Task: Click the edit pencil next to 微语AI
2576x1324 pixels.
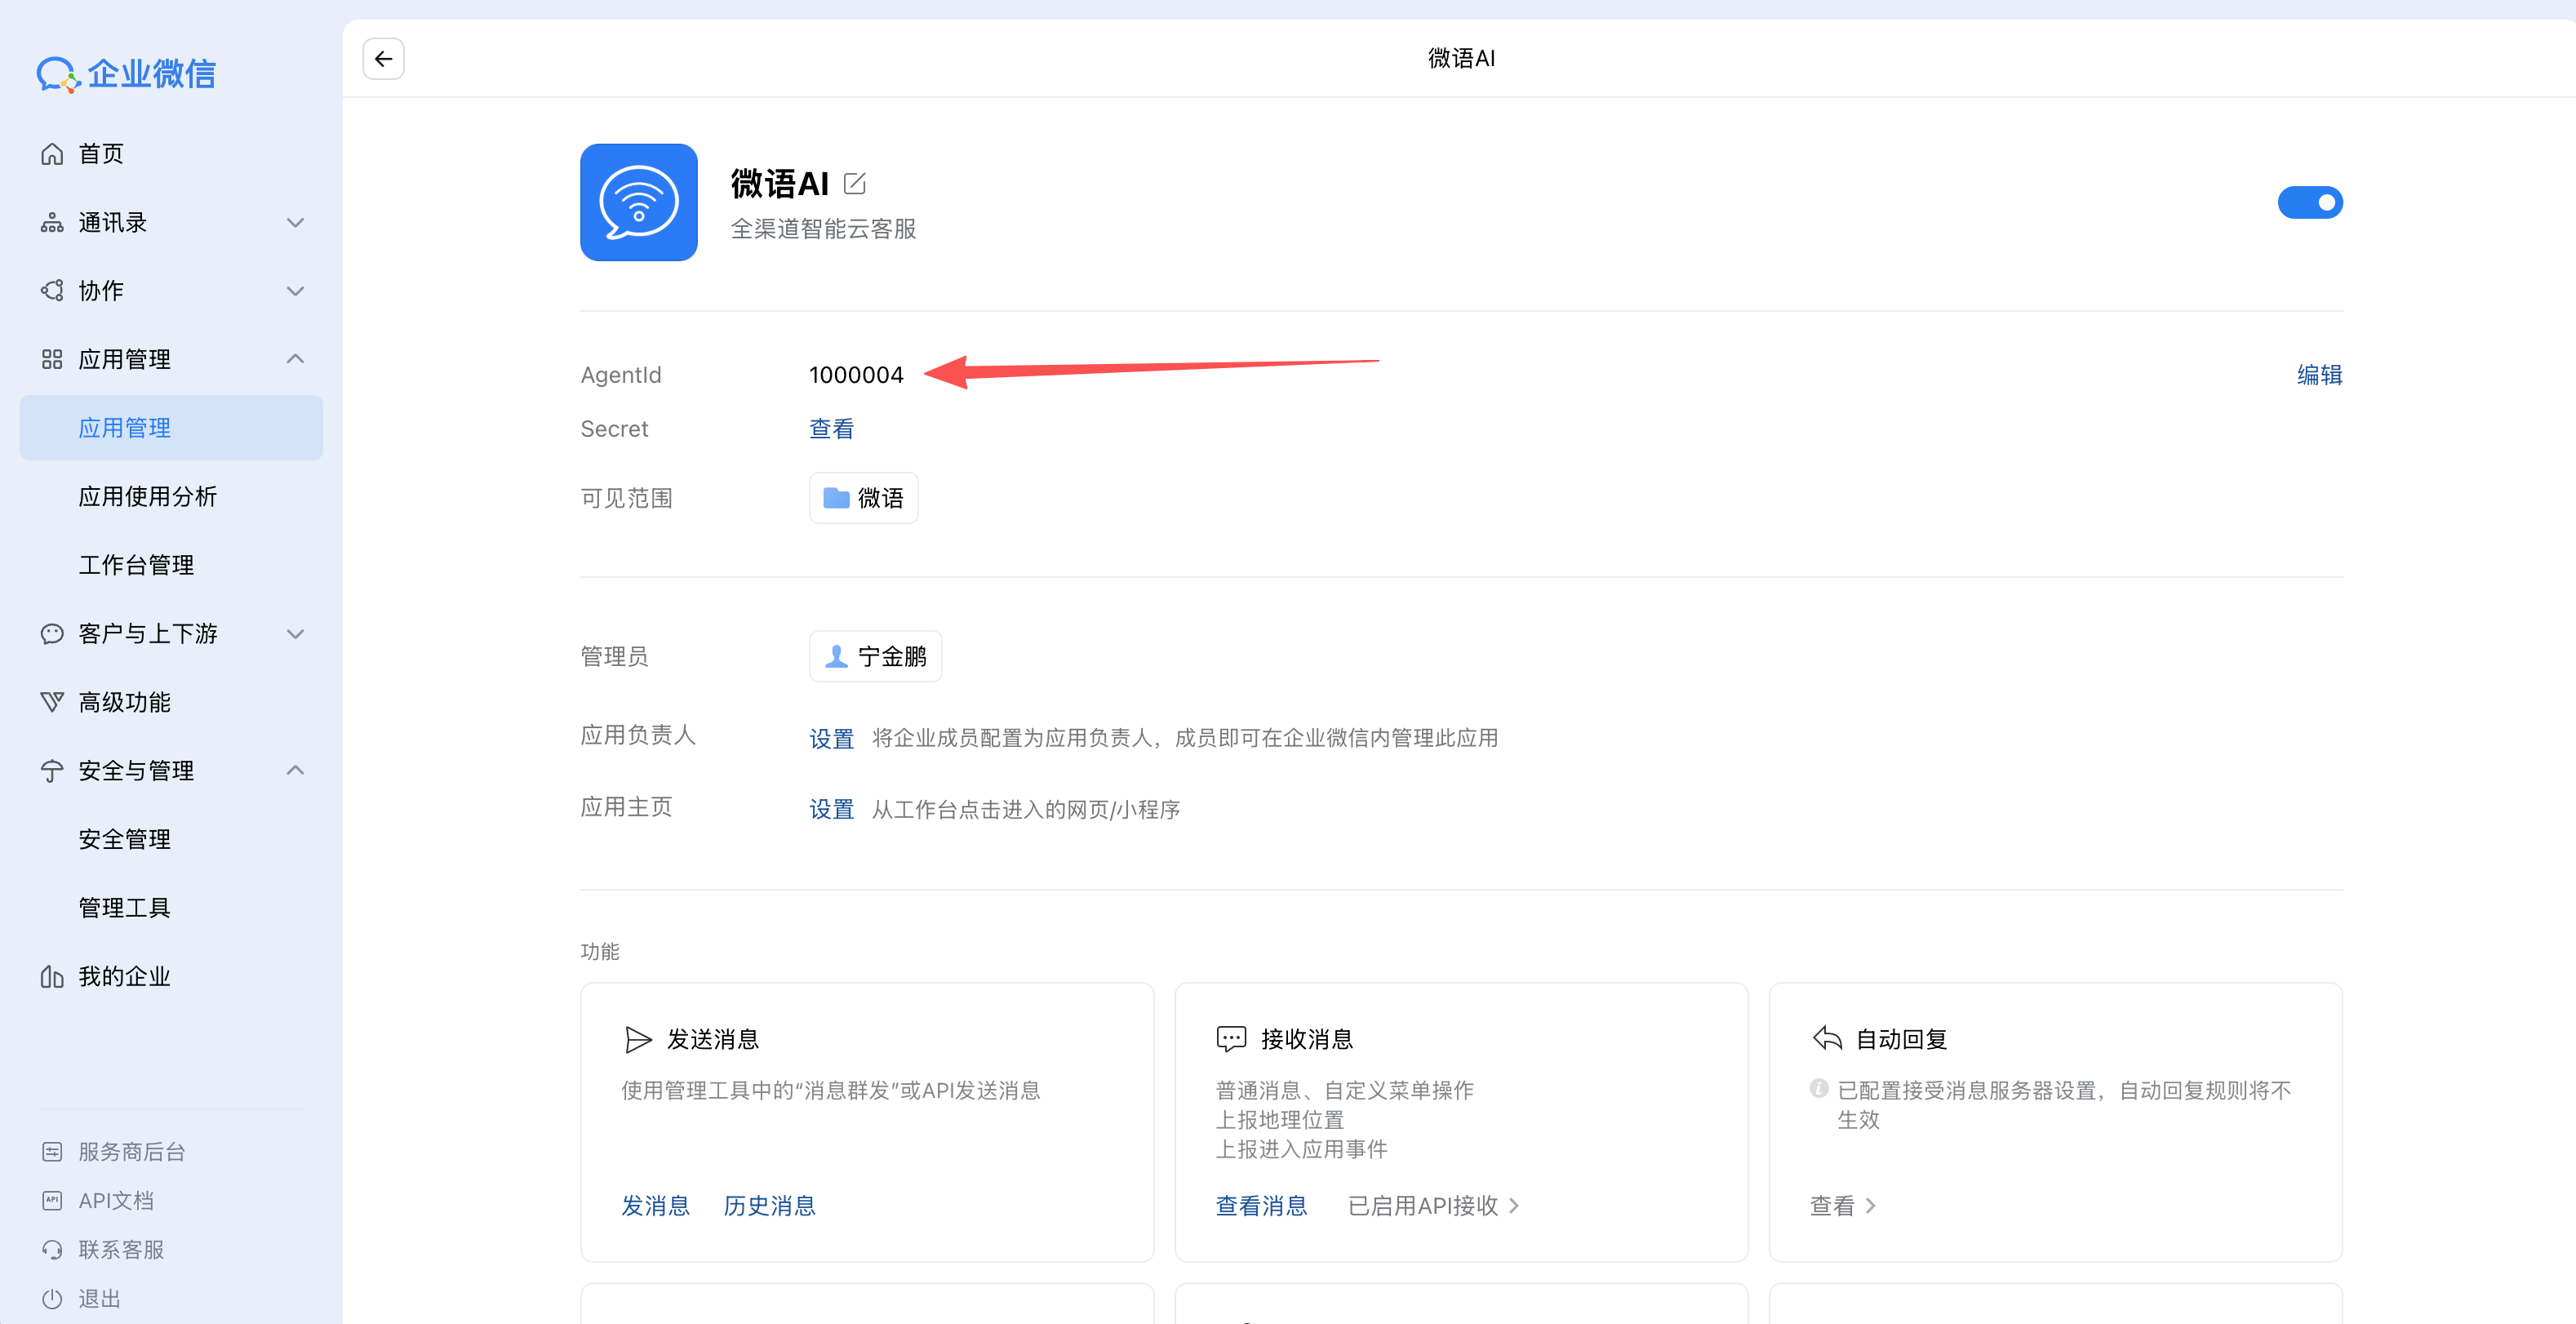Action: [x=855, y=183]
